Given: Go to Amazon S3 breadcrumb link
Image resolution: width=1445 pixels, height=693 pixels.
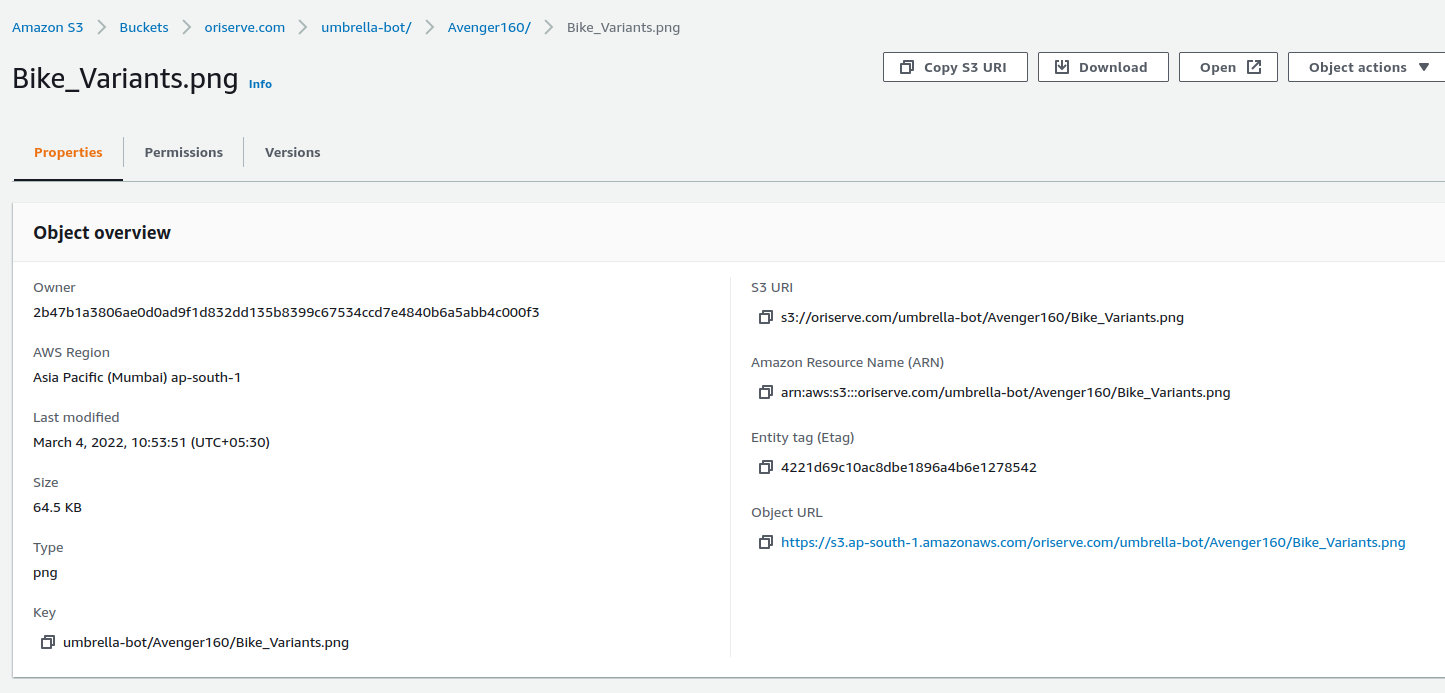Looking at the screenshot, I should click(47, 27).
